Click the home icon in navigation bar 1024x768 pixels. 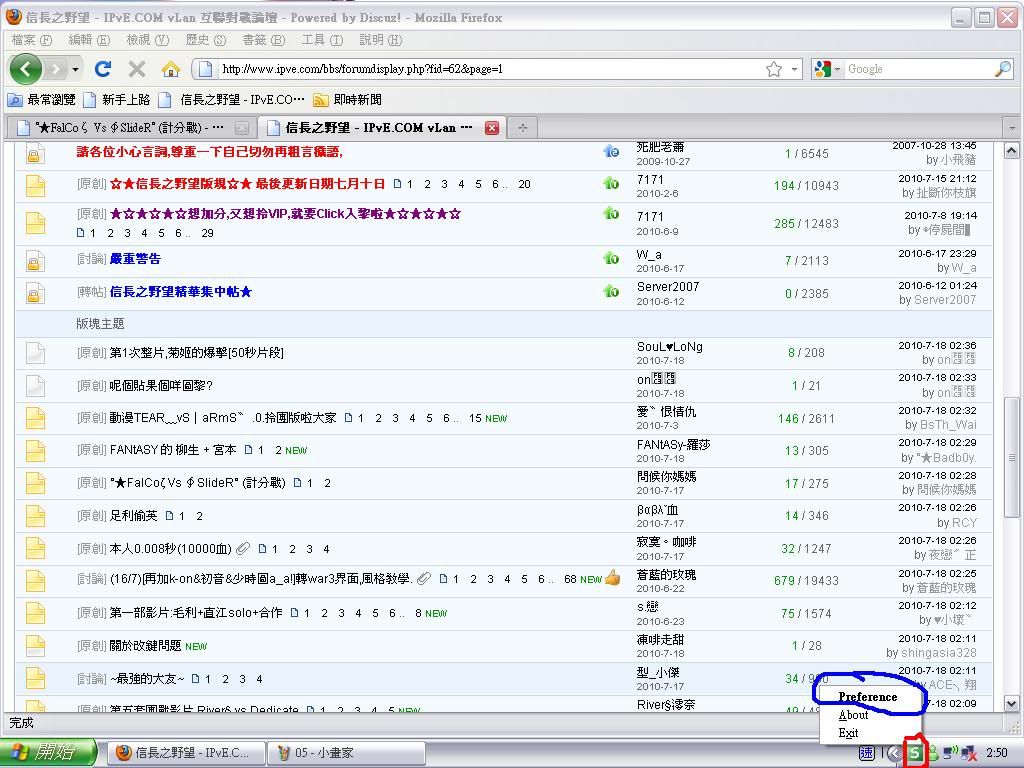(x=171, y=69)
